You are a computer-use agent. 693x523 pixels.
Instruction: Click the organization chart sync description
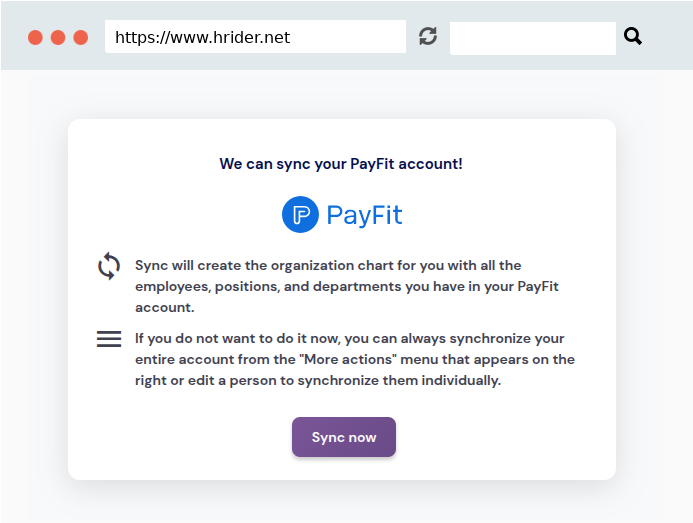pyautogui.click(x=347, y=286)
